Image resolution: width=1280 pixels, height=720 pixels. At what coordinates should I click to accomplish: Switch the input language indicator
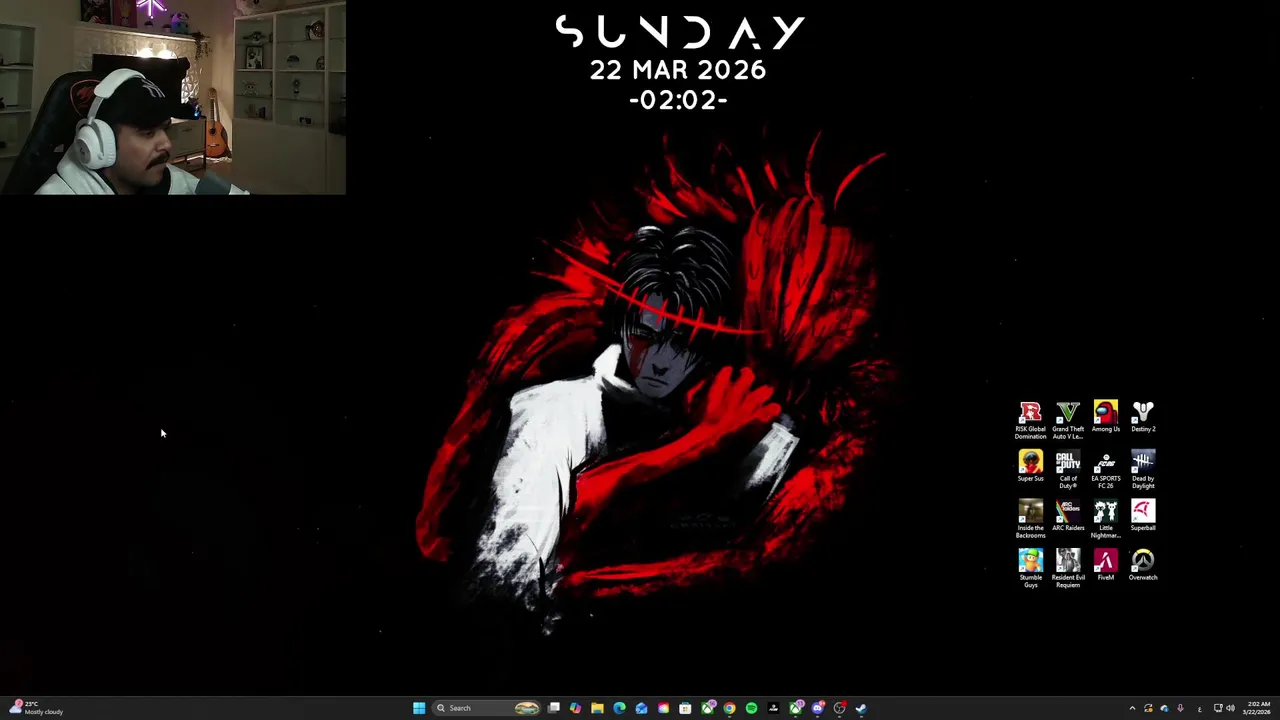(x=1199, y=709)
